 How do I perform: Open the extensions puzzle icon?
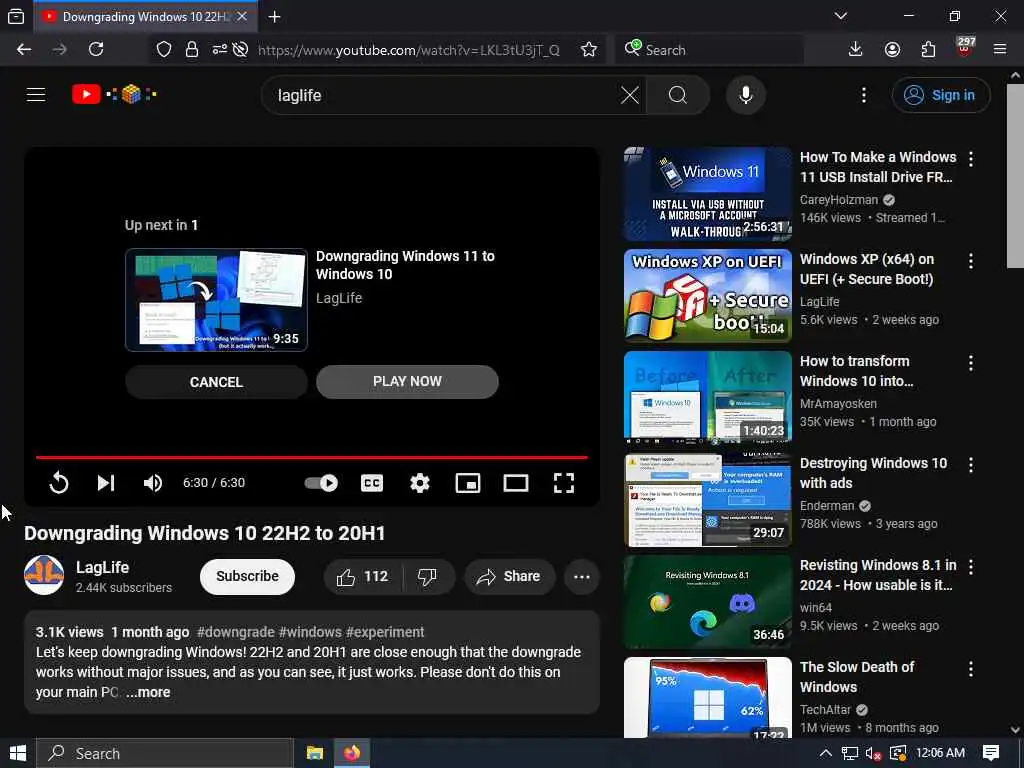[x=928, y=50]
